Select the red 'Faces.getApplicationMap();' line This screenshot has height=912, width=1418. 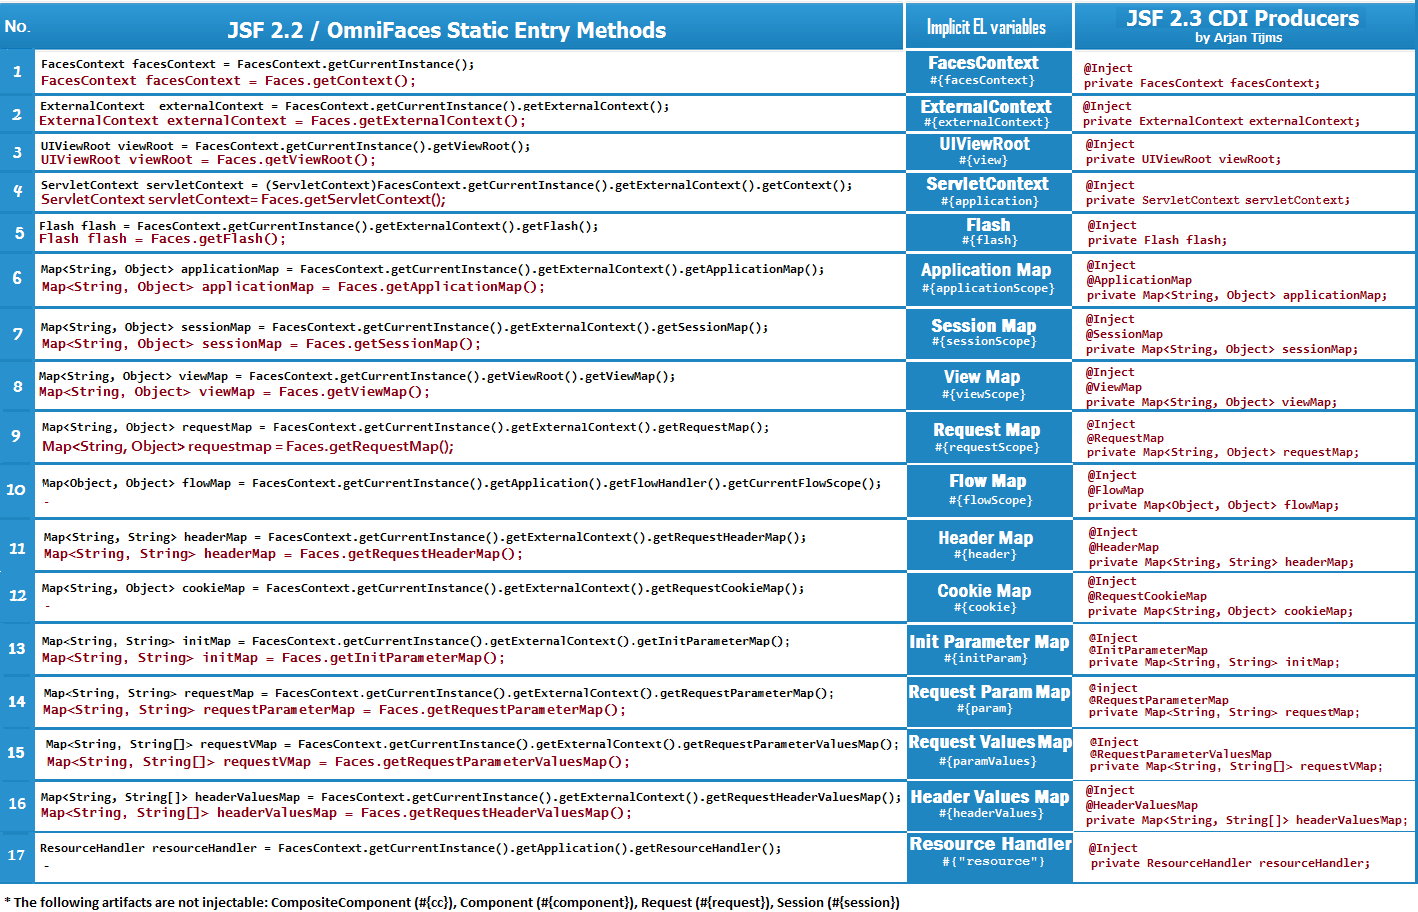pyautogui.click(x=293, y=287)
